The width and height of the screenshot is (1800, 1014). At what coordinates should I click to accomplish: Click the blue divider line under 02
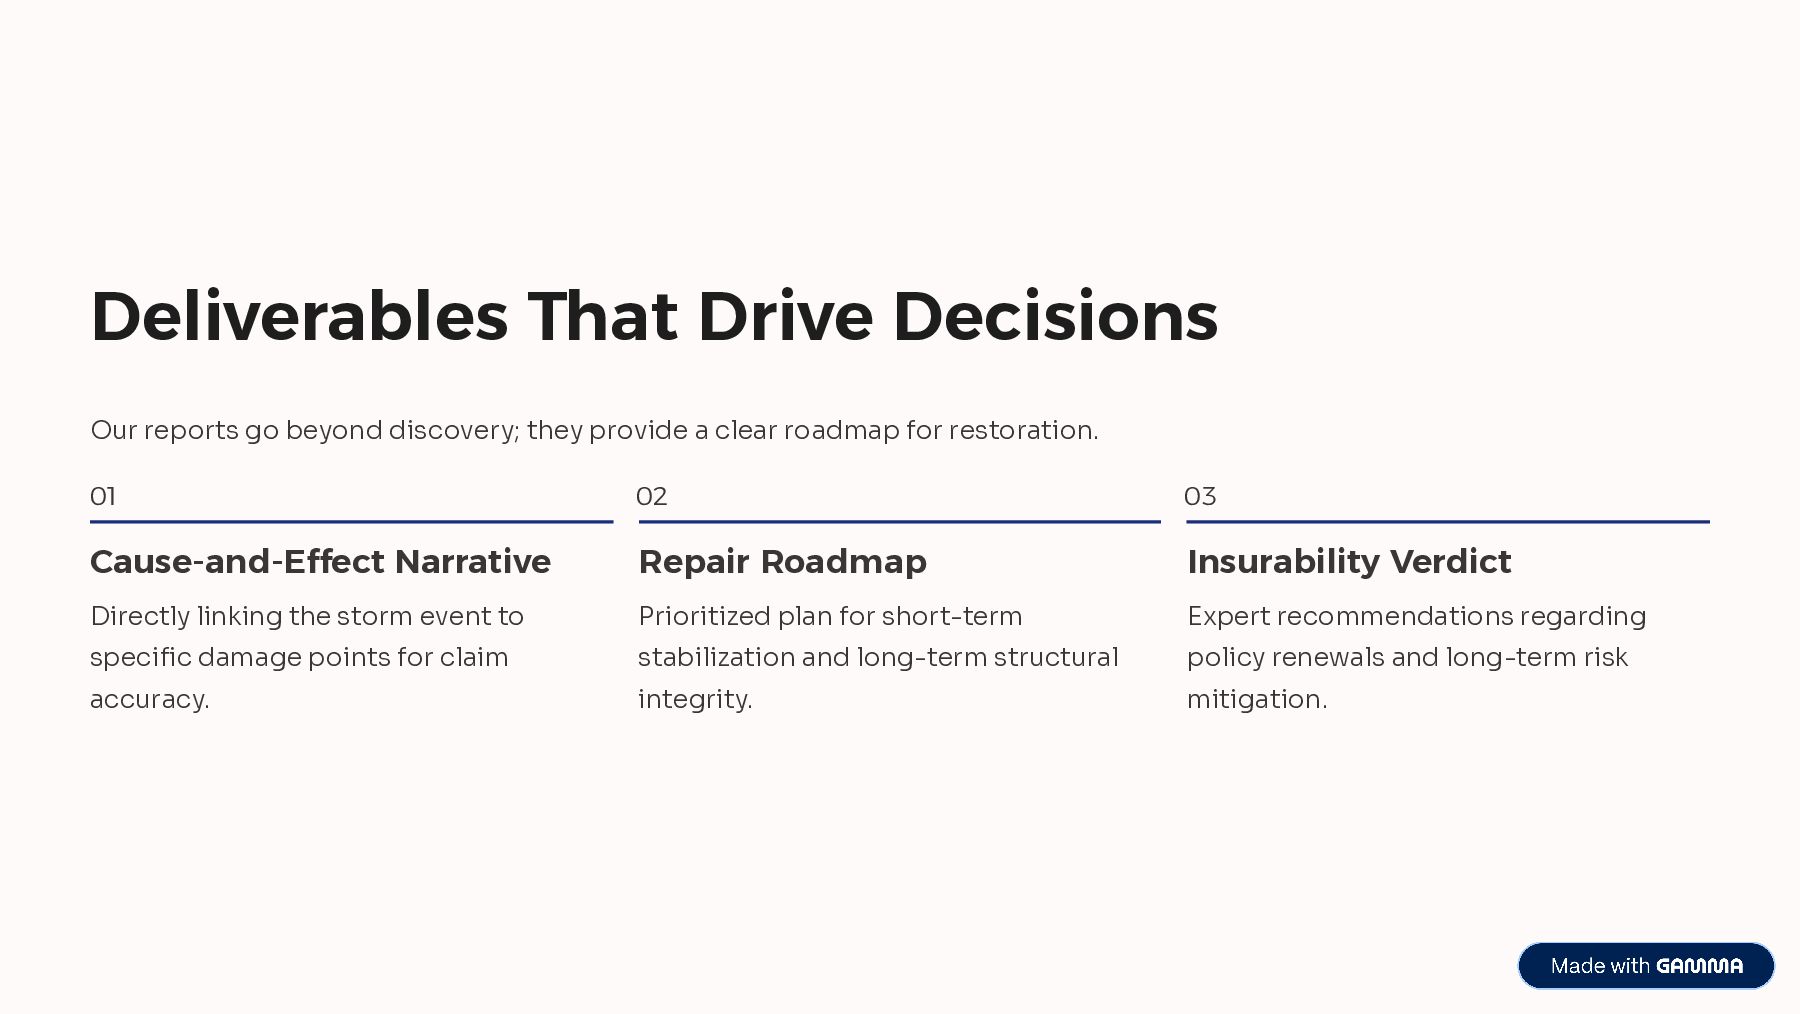[899, 521]
